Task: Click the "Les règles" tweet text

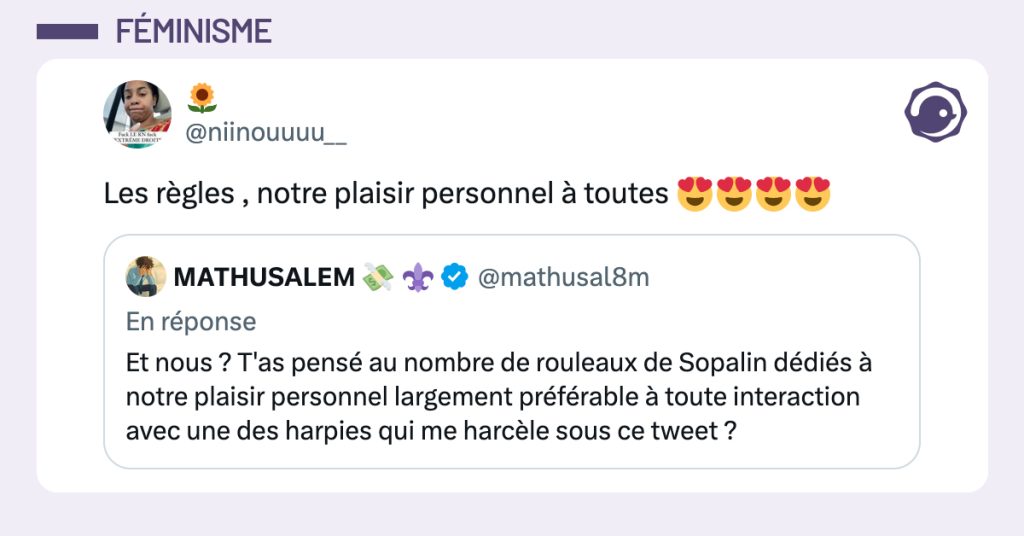Action: (x=385, y=193)
